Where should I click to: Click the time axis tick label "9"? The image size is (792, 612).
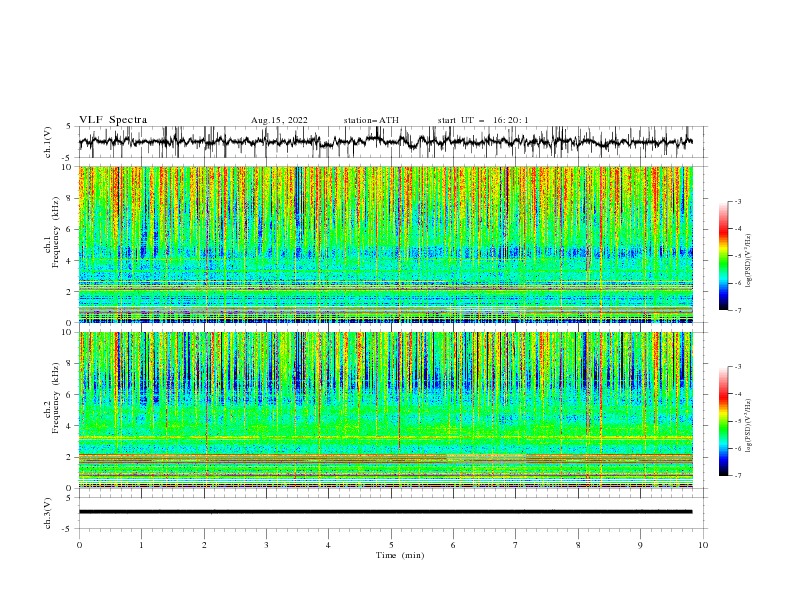(x=640, y=545)
